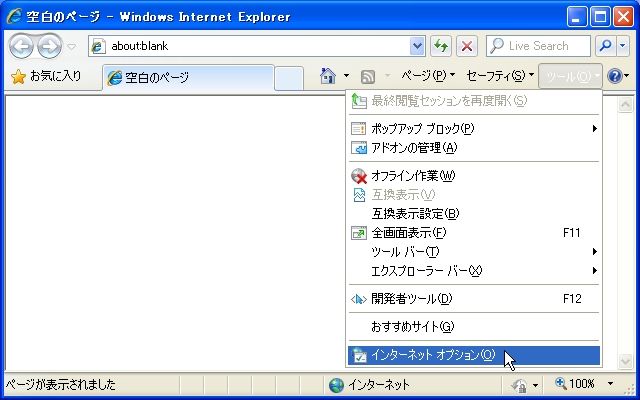Click the scrollbar up arrow
This screenshot has height=400, width=640.
pyautogui.click(x=625, y=105)
